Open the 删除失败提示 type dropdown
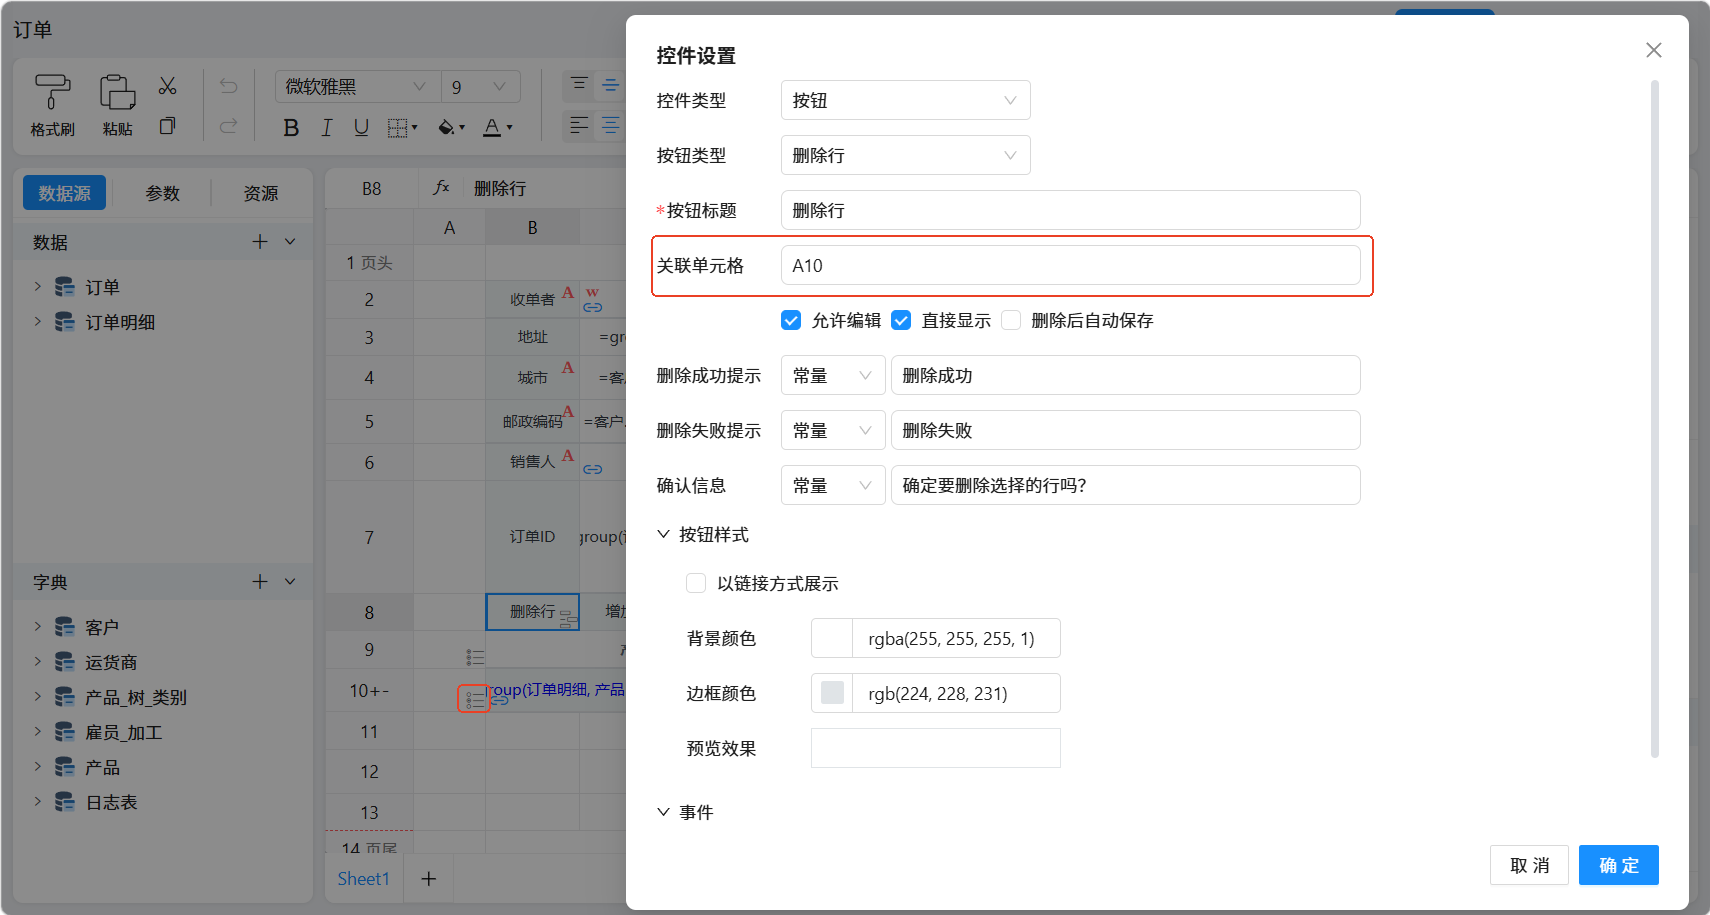1710x915 pixels. tap(833, 430)
